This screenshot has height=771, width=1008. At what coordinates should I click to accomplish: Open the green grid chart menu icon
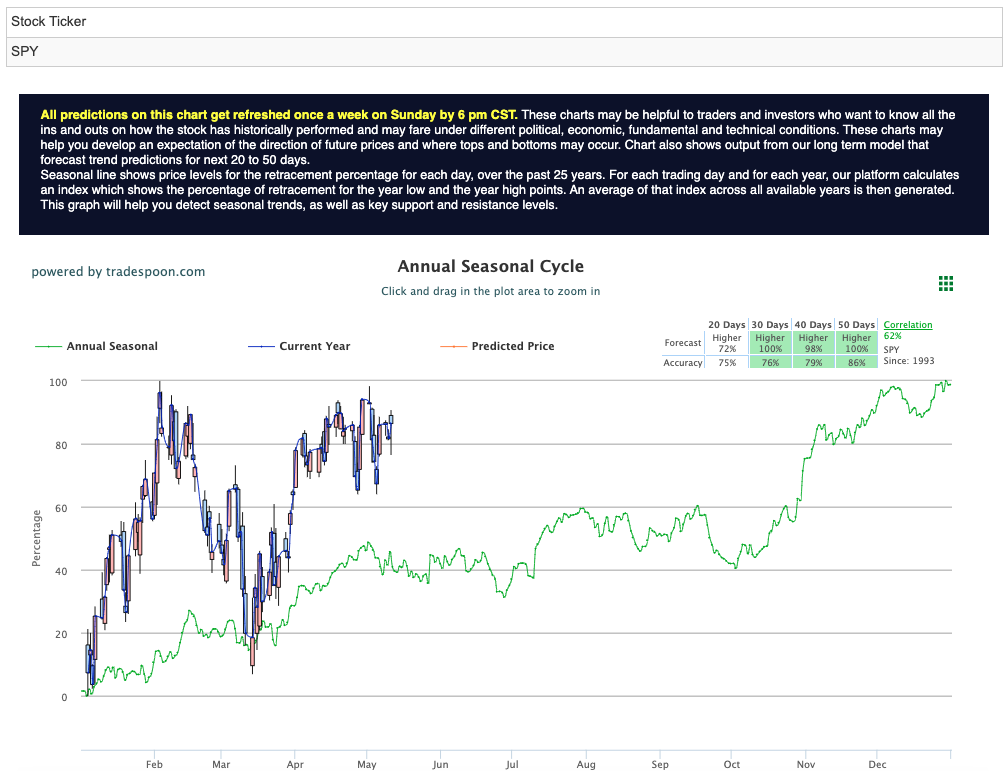point(946,284)
